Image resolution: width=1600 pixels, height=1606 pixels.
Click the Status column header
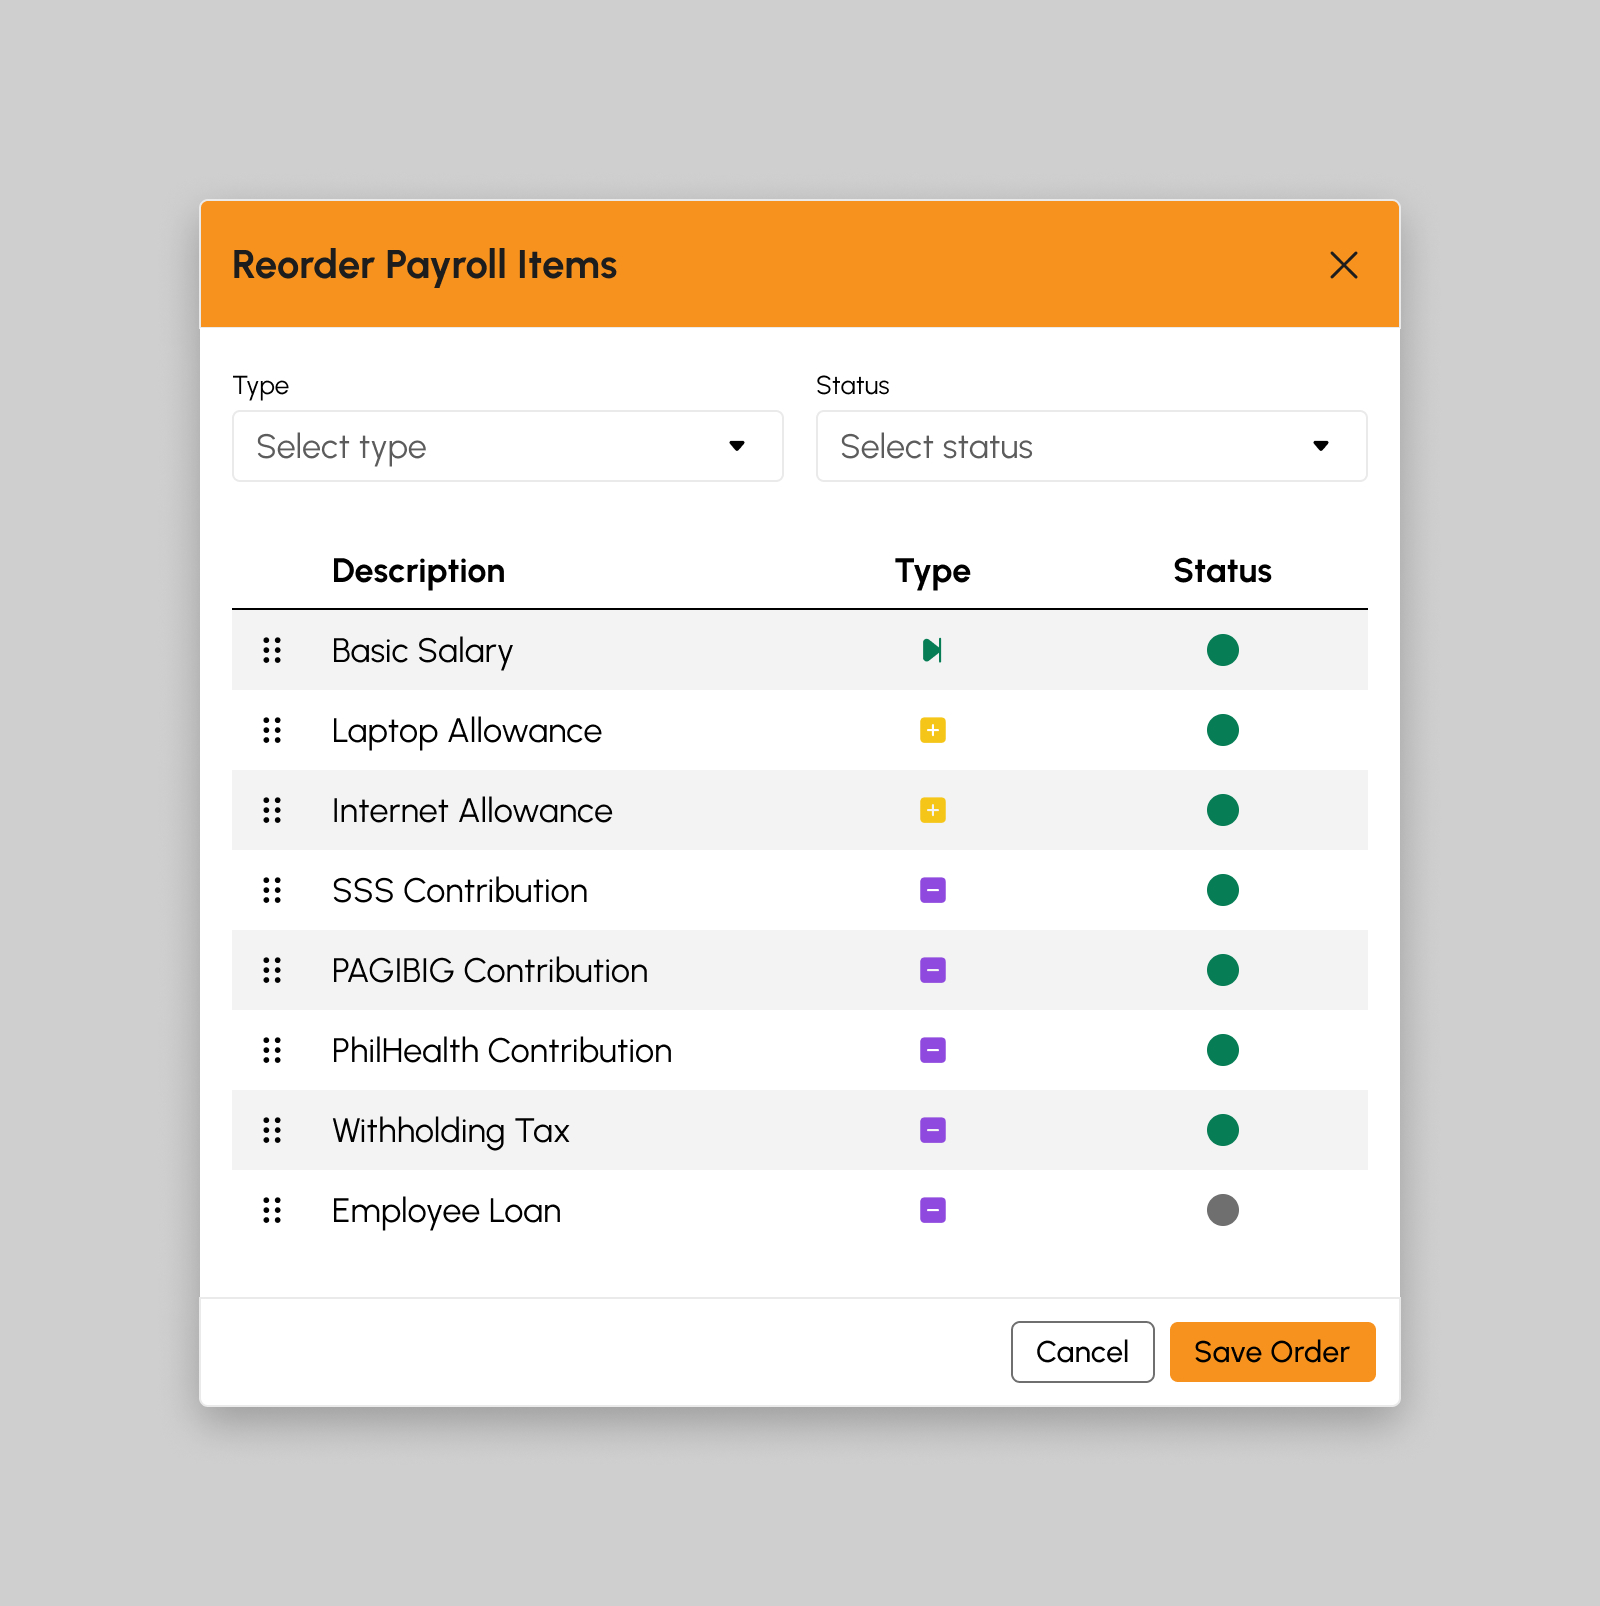coord(1223,571)
